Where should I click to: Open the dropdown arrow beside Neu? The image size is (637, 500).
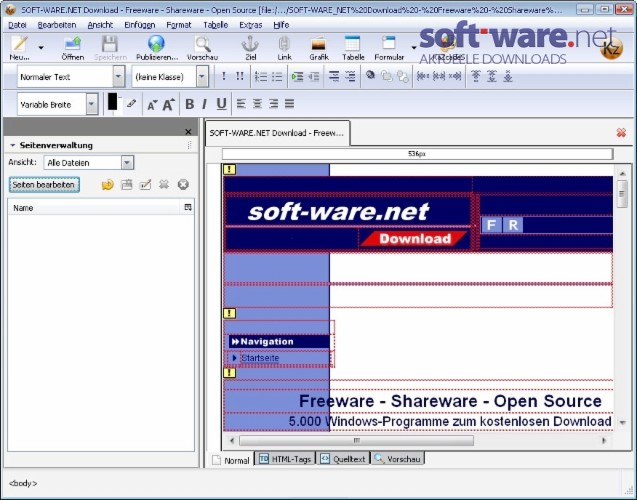pos(41,48)
